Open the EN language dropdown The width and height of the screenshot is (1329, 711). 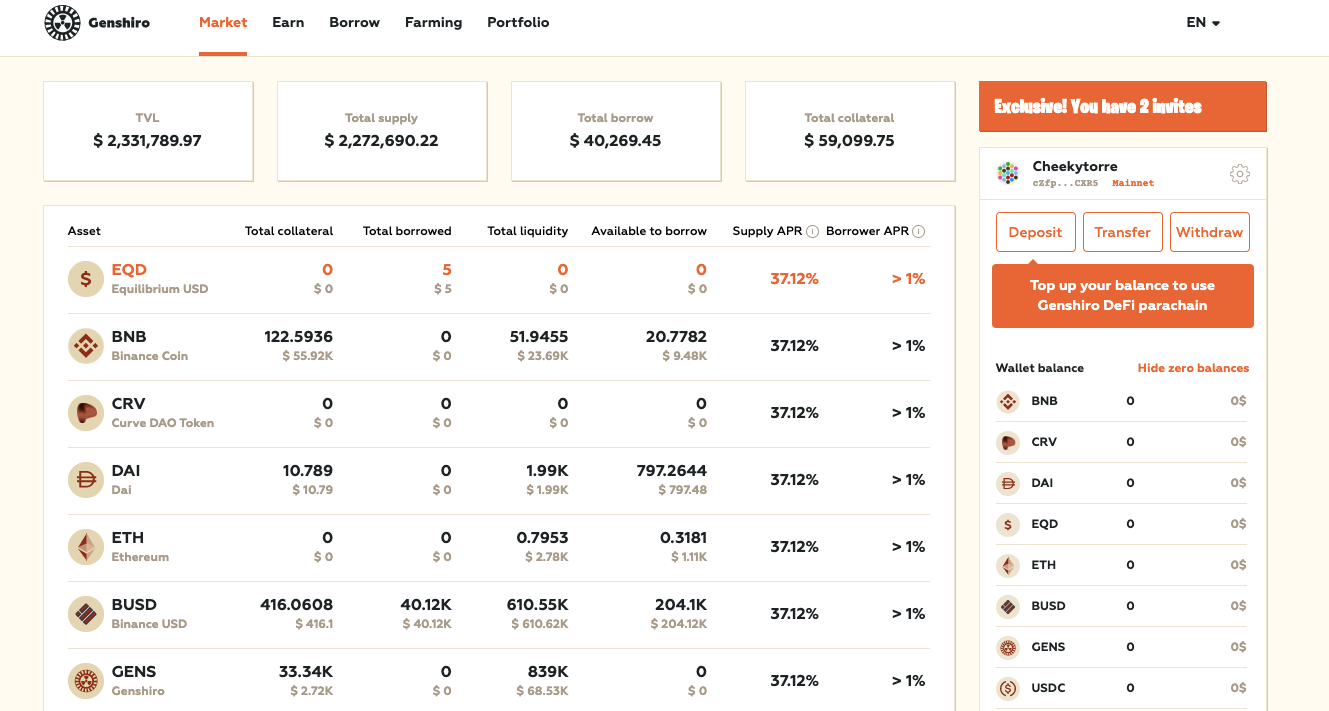point(1203,22)
